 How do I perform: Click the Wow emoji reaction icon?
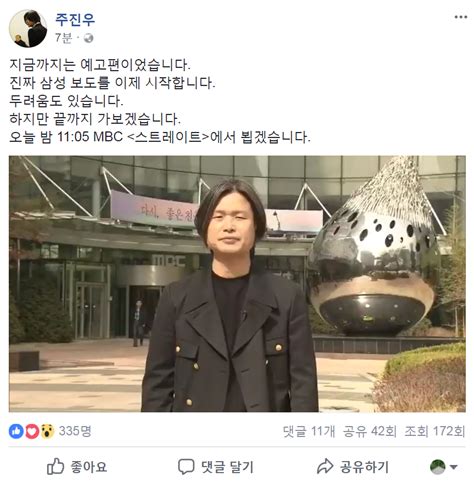coord(47,431)
